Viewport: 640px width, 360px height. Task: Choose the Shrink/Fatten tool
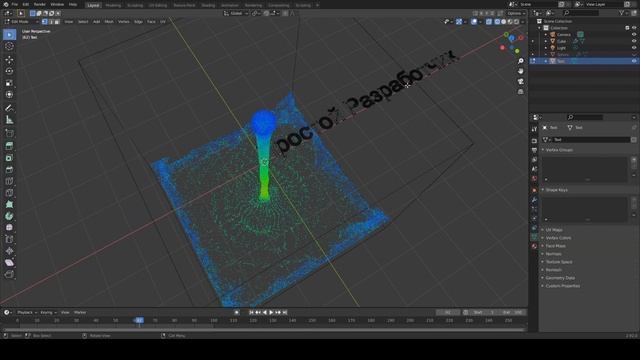pyautogui.click(x=9, y=251)
